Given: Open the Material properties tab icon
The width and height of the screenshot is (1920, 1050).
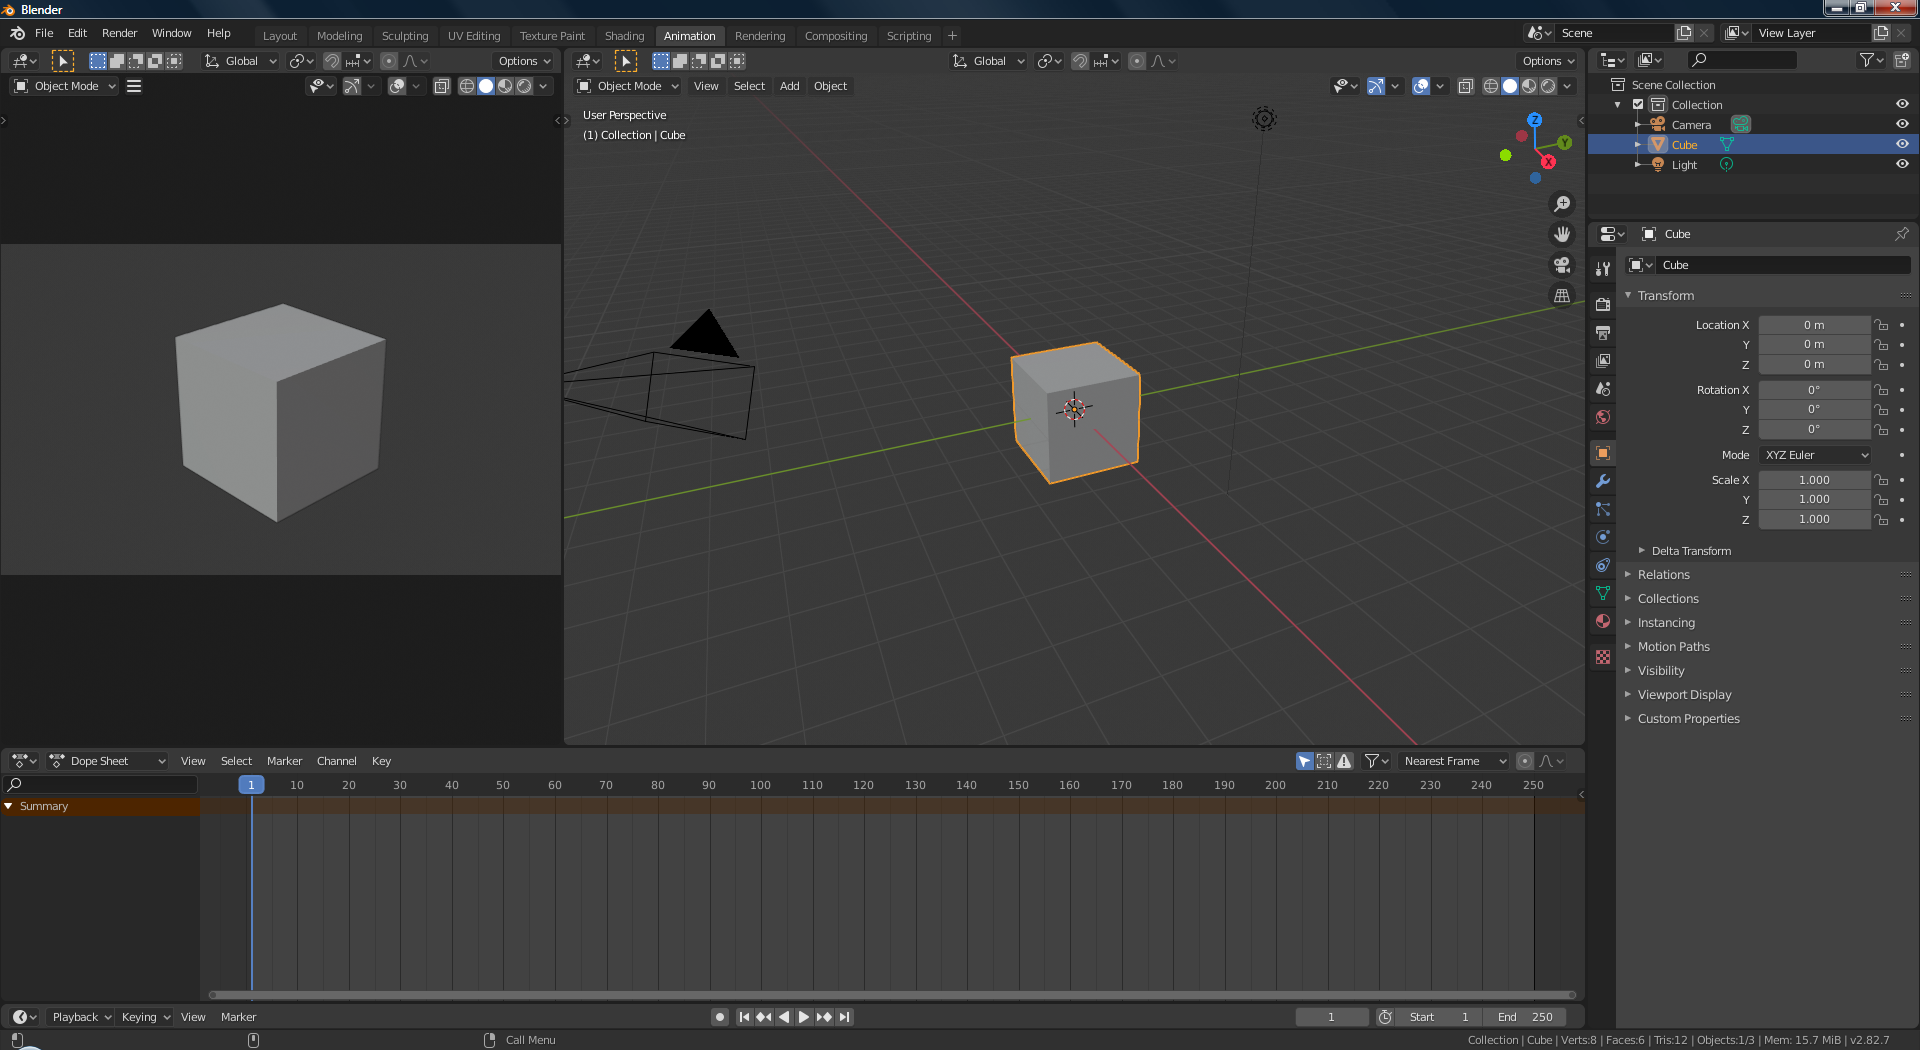Looking at the screenshot, I should (x=1603, y=621).
